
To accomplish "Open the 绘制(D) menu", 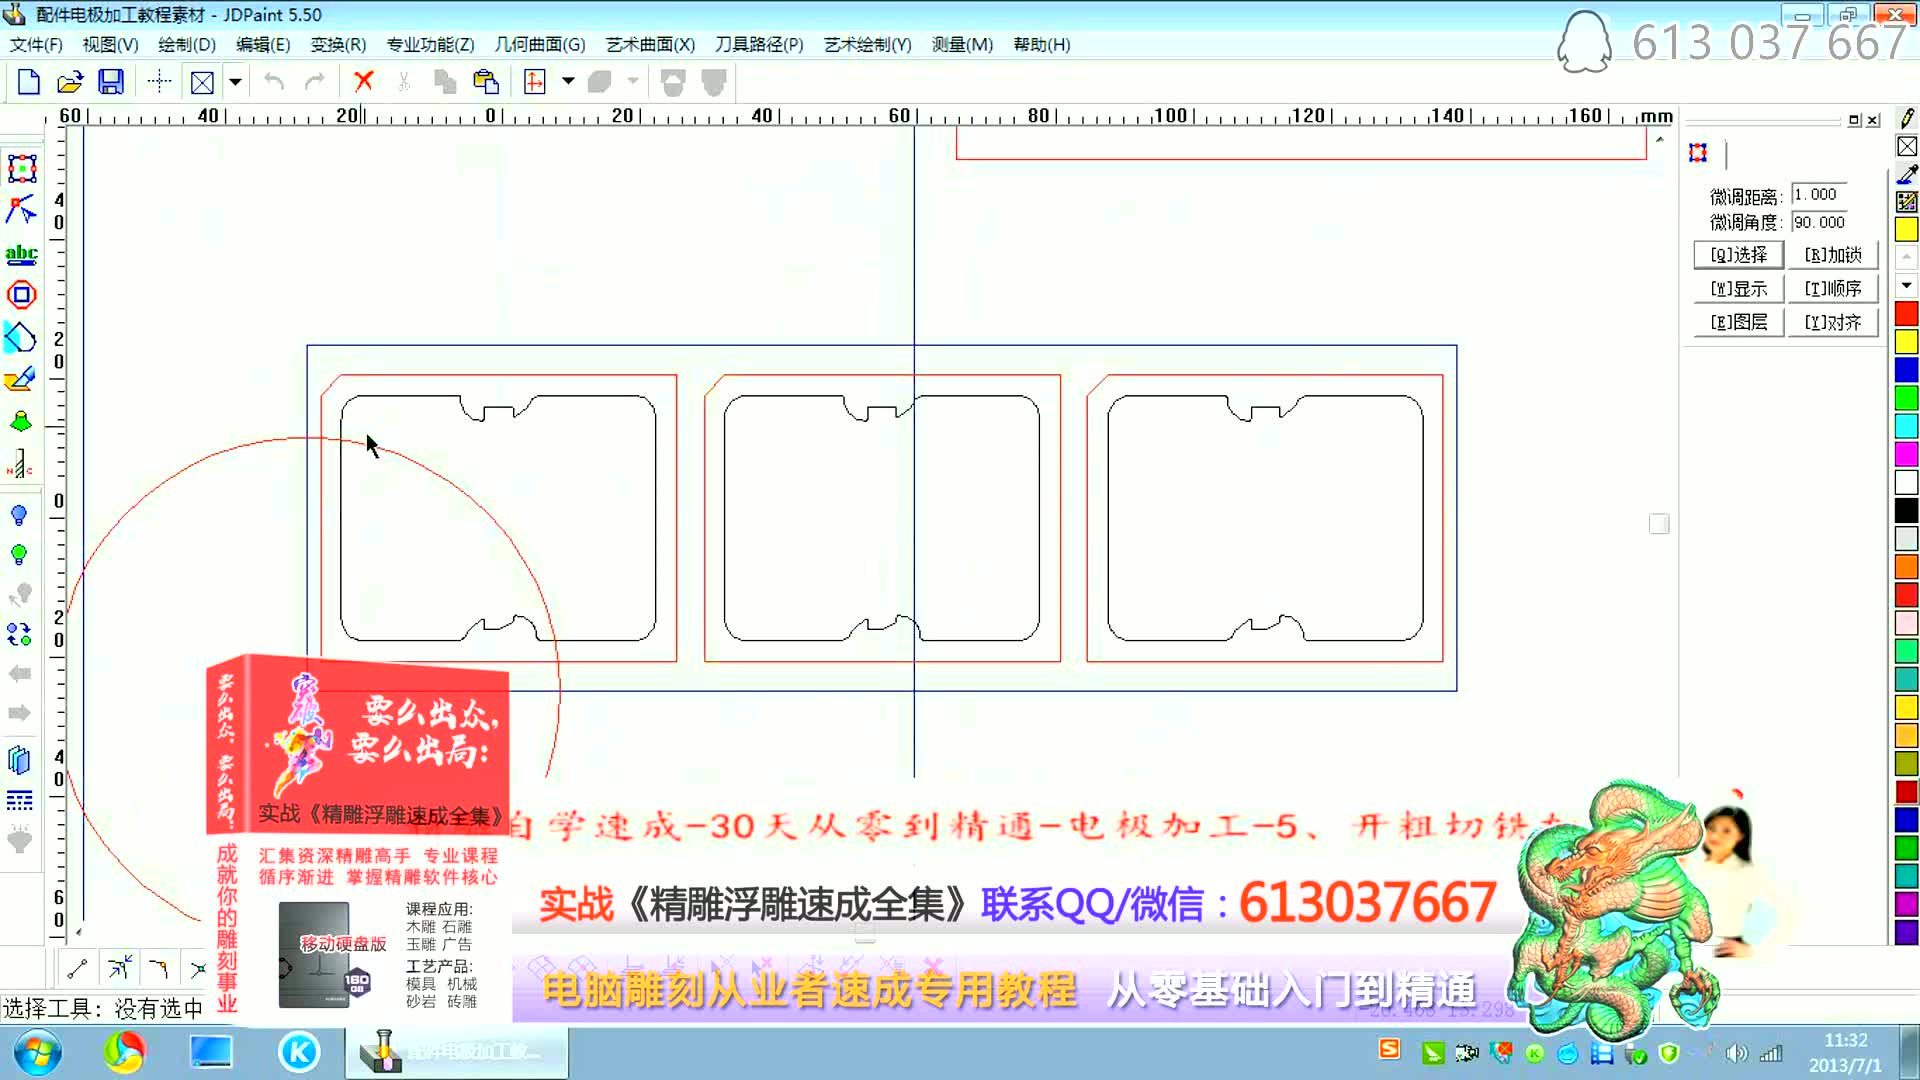I will click(186, 45).
